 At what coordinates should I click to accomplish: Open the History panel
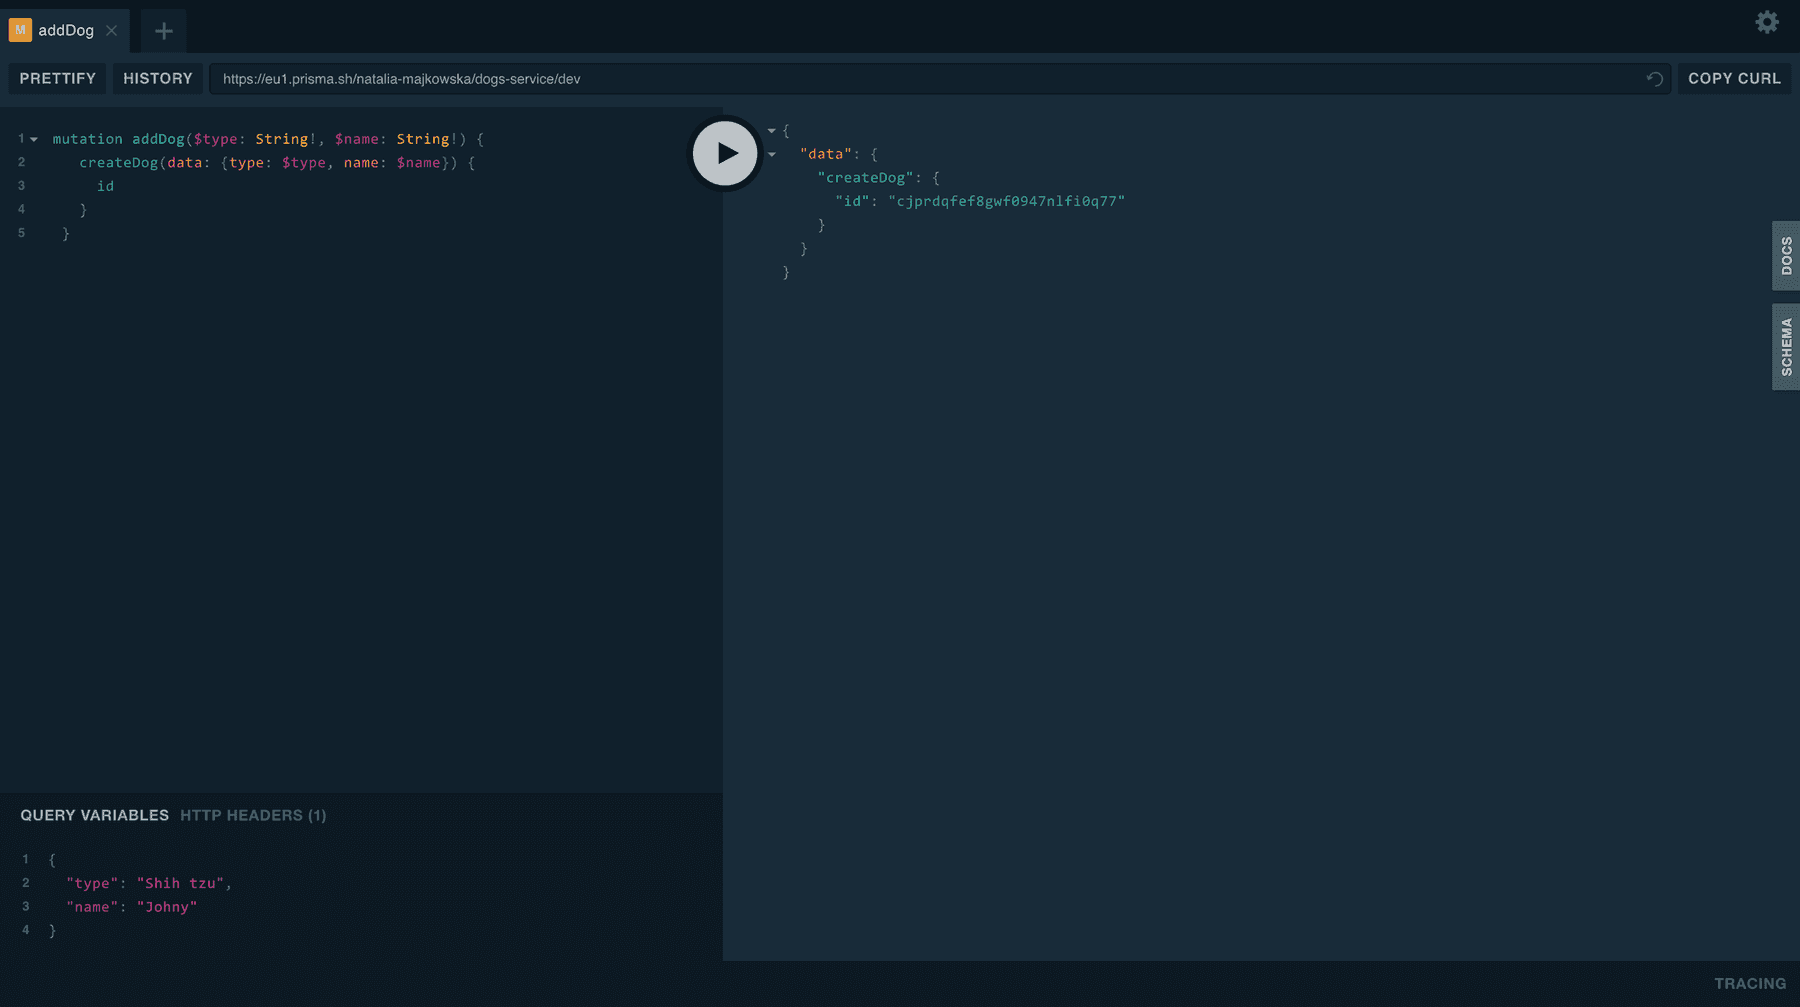[x=158, y=78]
